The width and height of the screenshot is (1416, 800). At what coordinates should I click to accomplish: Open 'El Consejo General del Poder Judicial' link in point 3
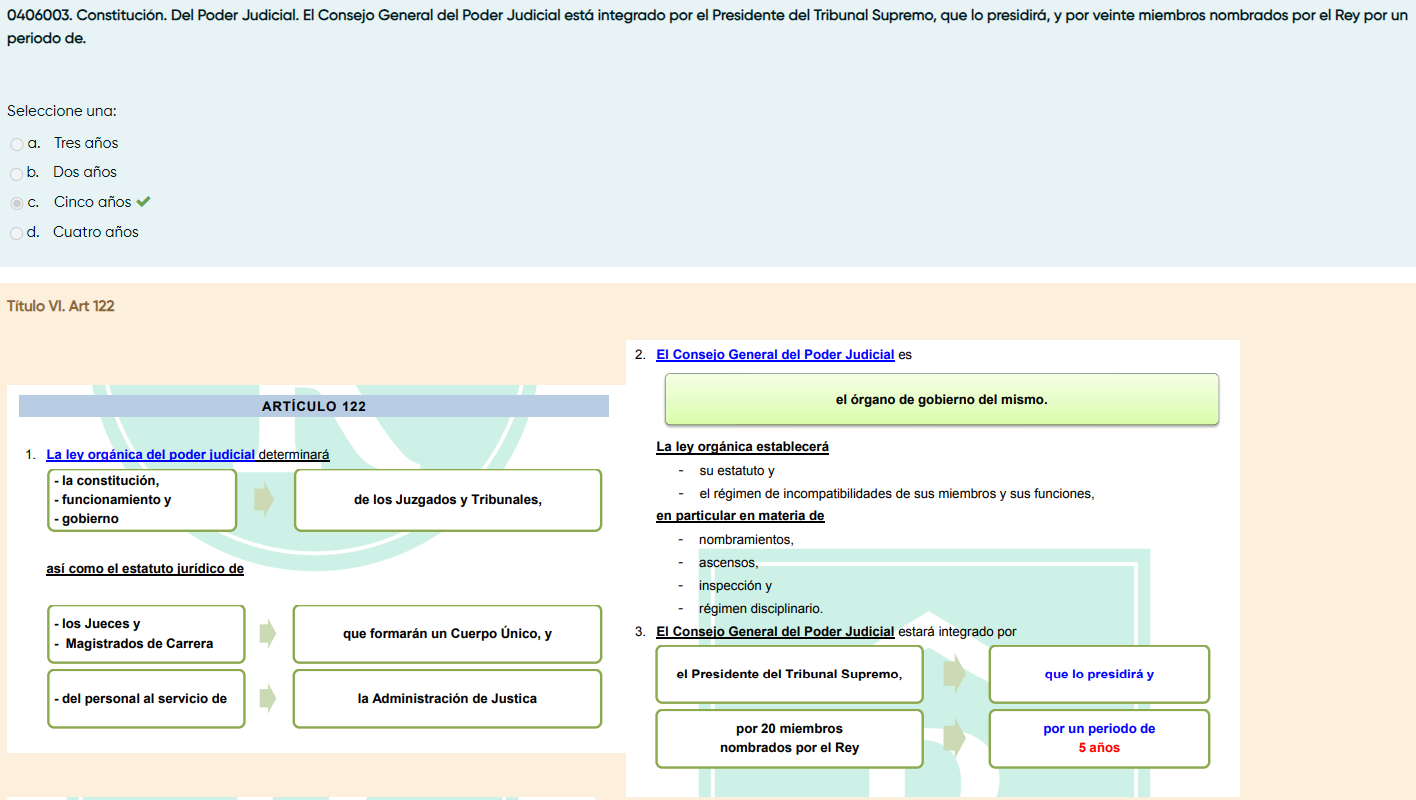coord(775,631)
